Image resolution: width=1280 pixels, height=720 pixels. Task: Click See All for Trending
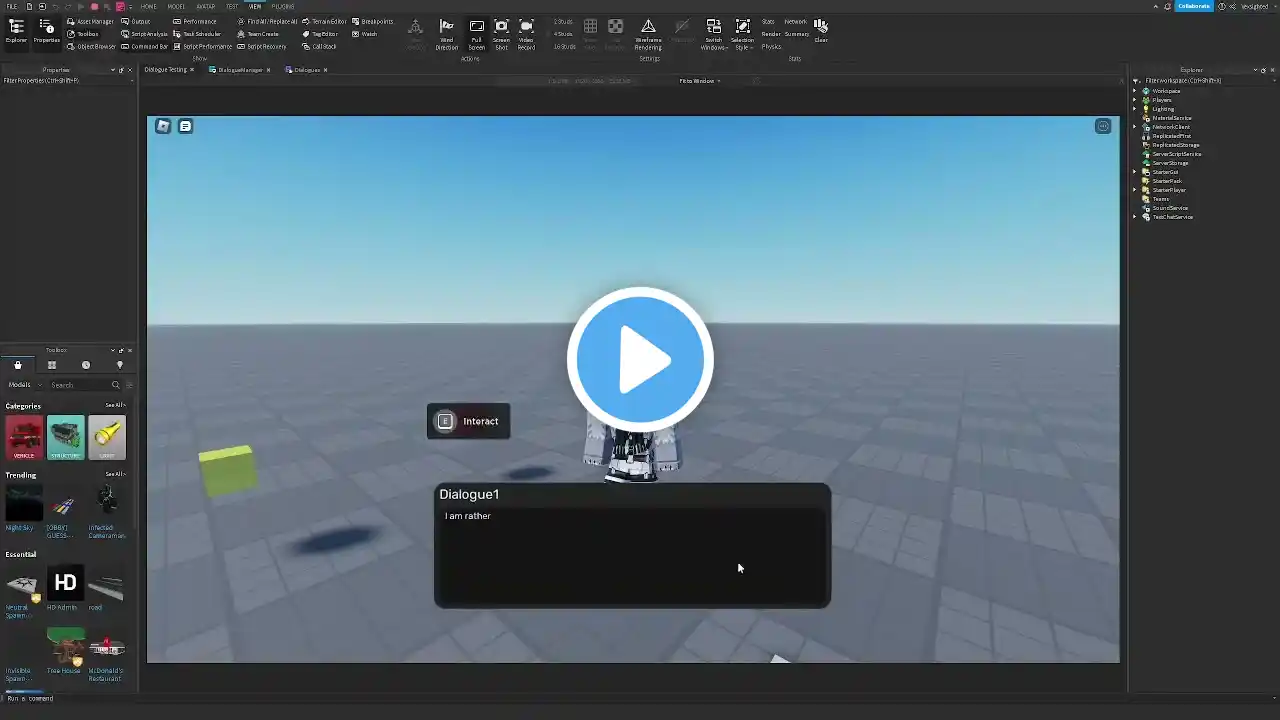[115, 474]
